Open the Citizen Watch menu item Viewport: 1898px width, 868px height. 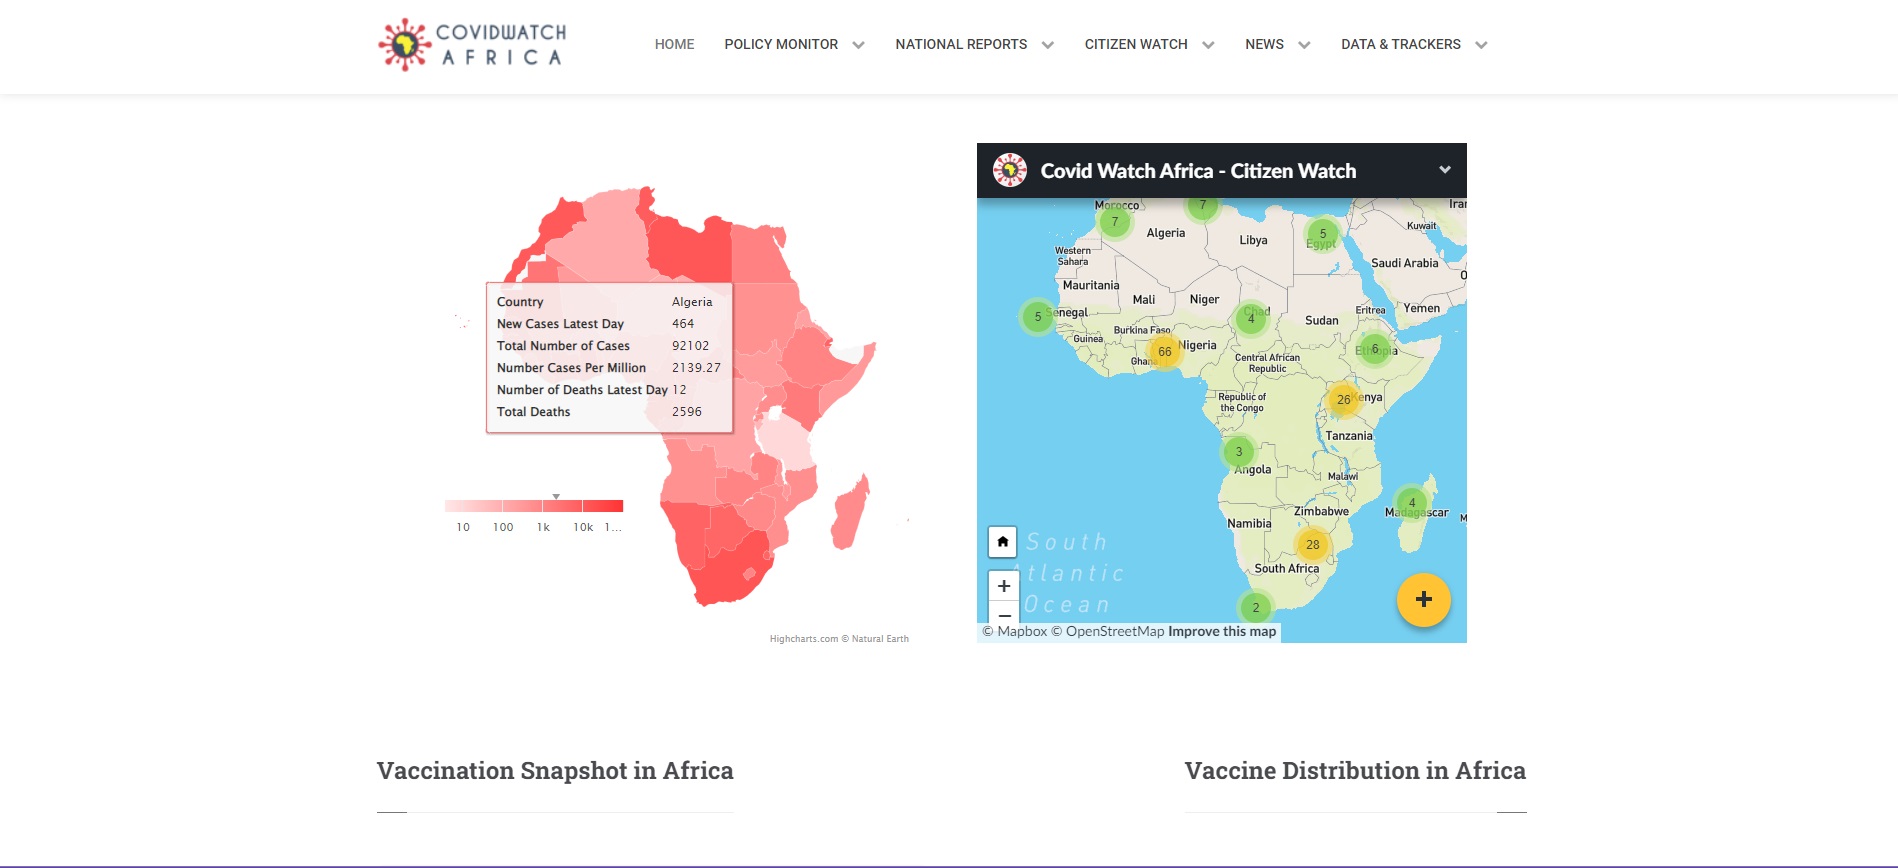(1135, 44)
